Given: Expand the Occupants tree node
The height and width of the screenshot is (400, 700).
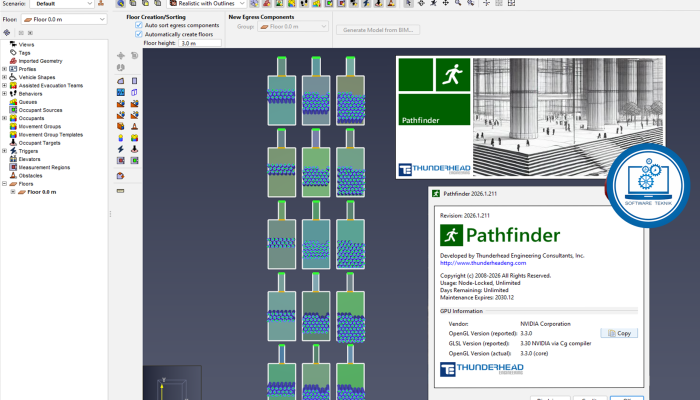Looking at the screenshot, I should [4, 118].
